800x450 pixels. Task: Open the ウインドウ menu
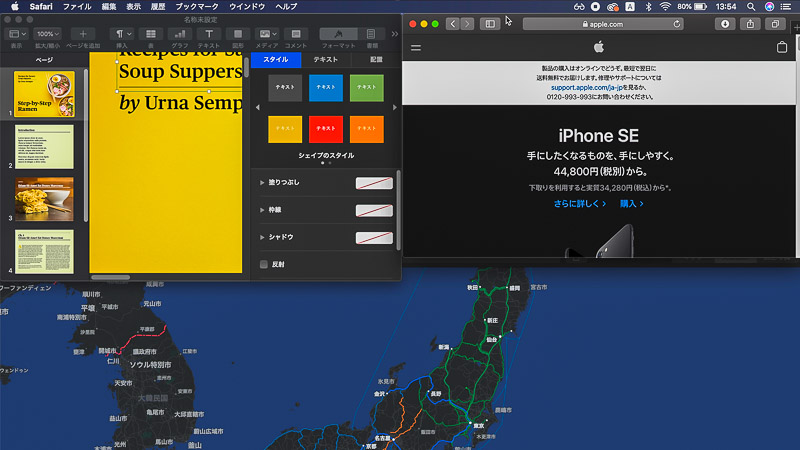(247, 7)
